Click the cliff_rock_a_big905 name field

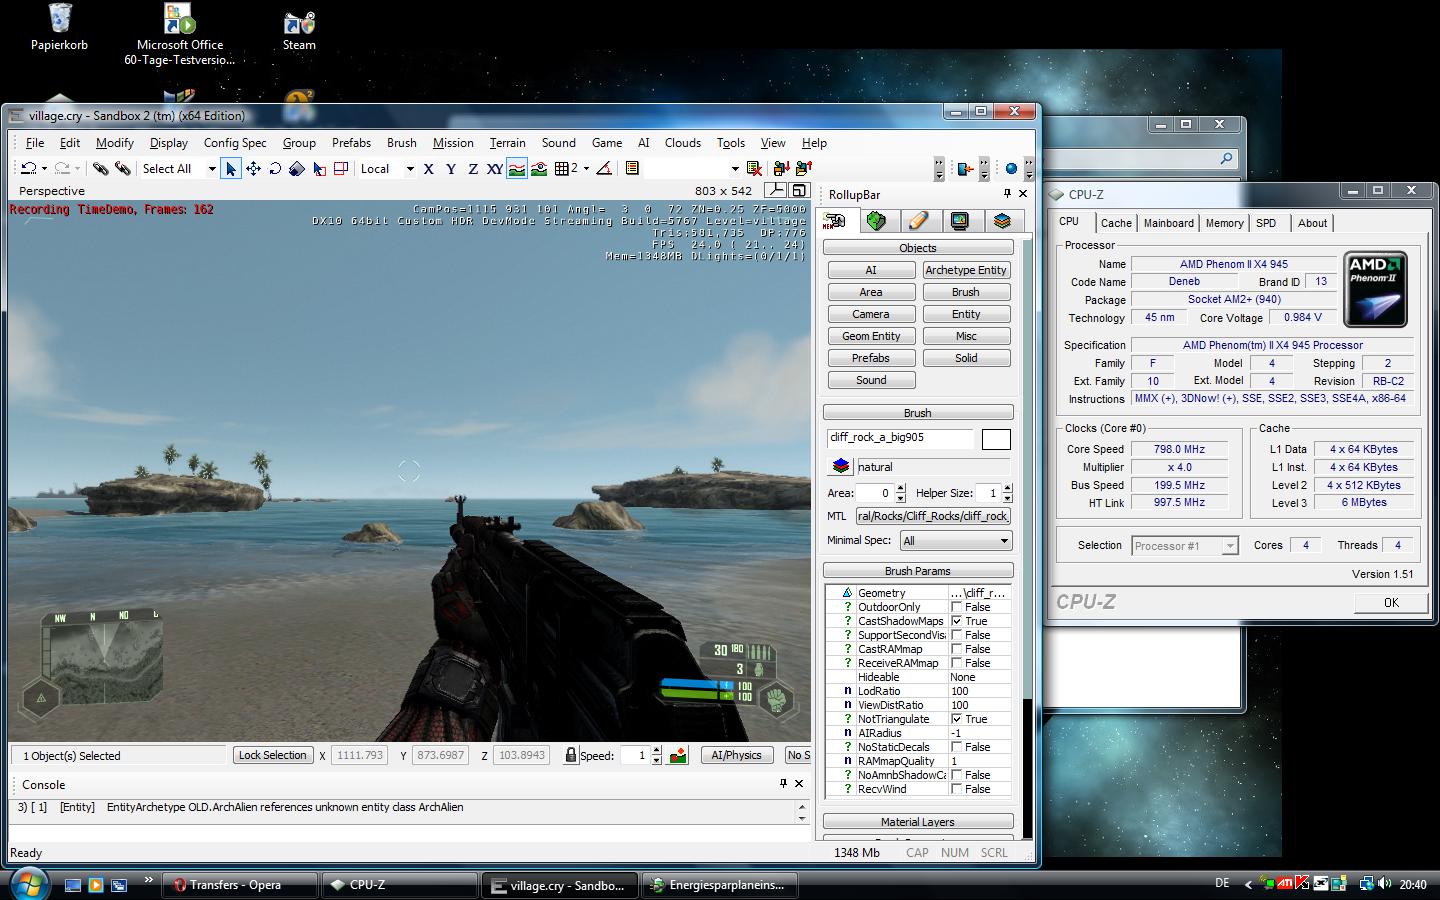pos(900,438)
